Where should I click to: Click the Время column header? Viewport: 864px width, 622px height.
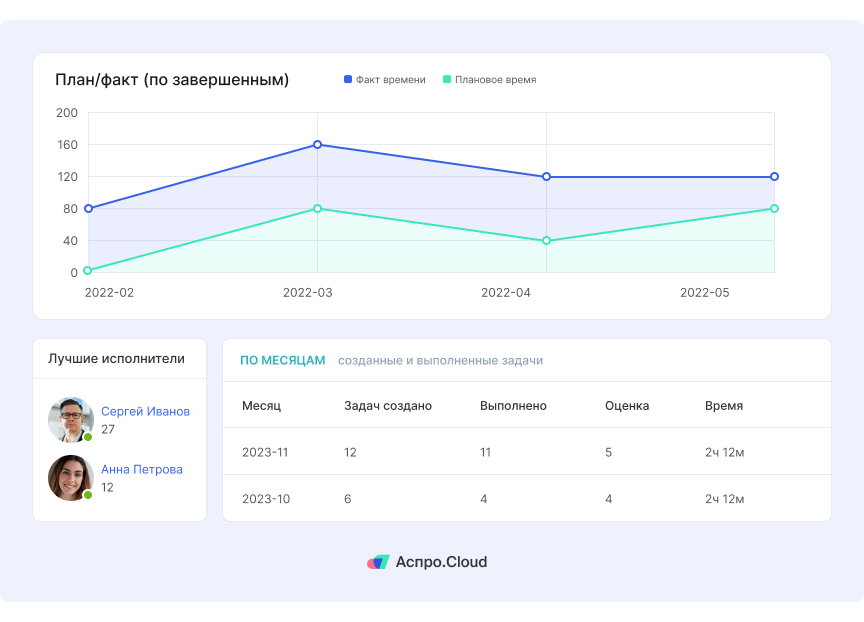pos(723,406)
